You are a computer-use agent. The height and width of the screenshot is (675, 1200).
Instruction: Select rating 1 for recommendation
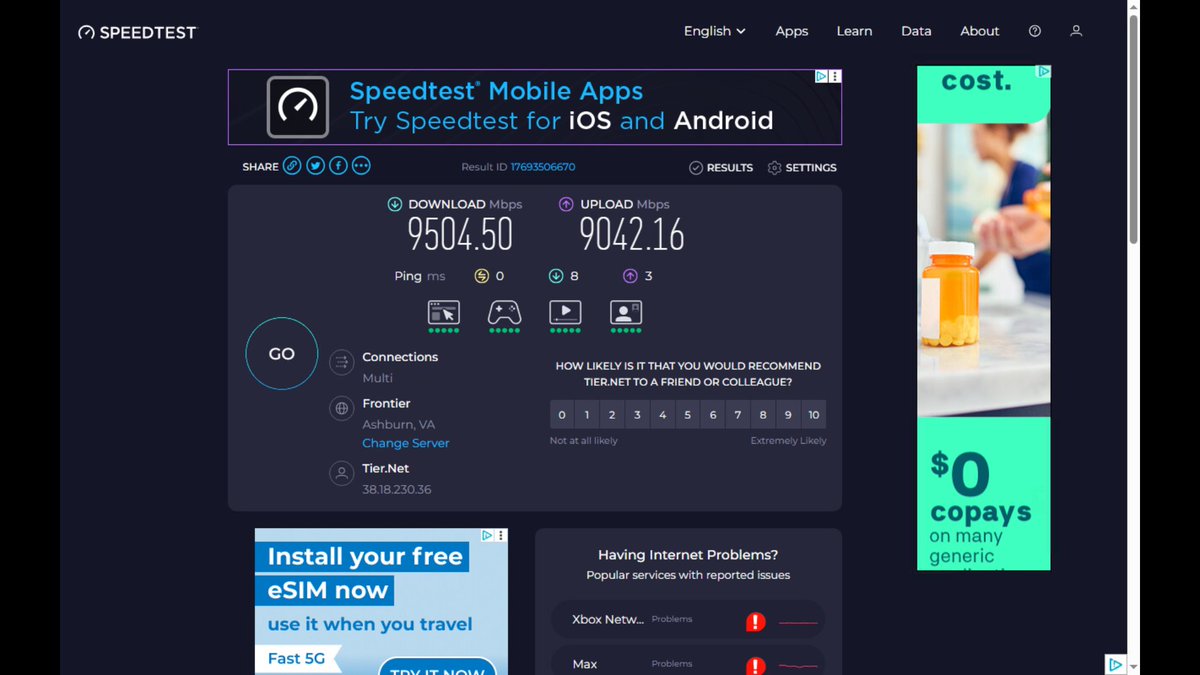587,414
